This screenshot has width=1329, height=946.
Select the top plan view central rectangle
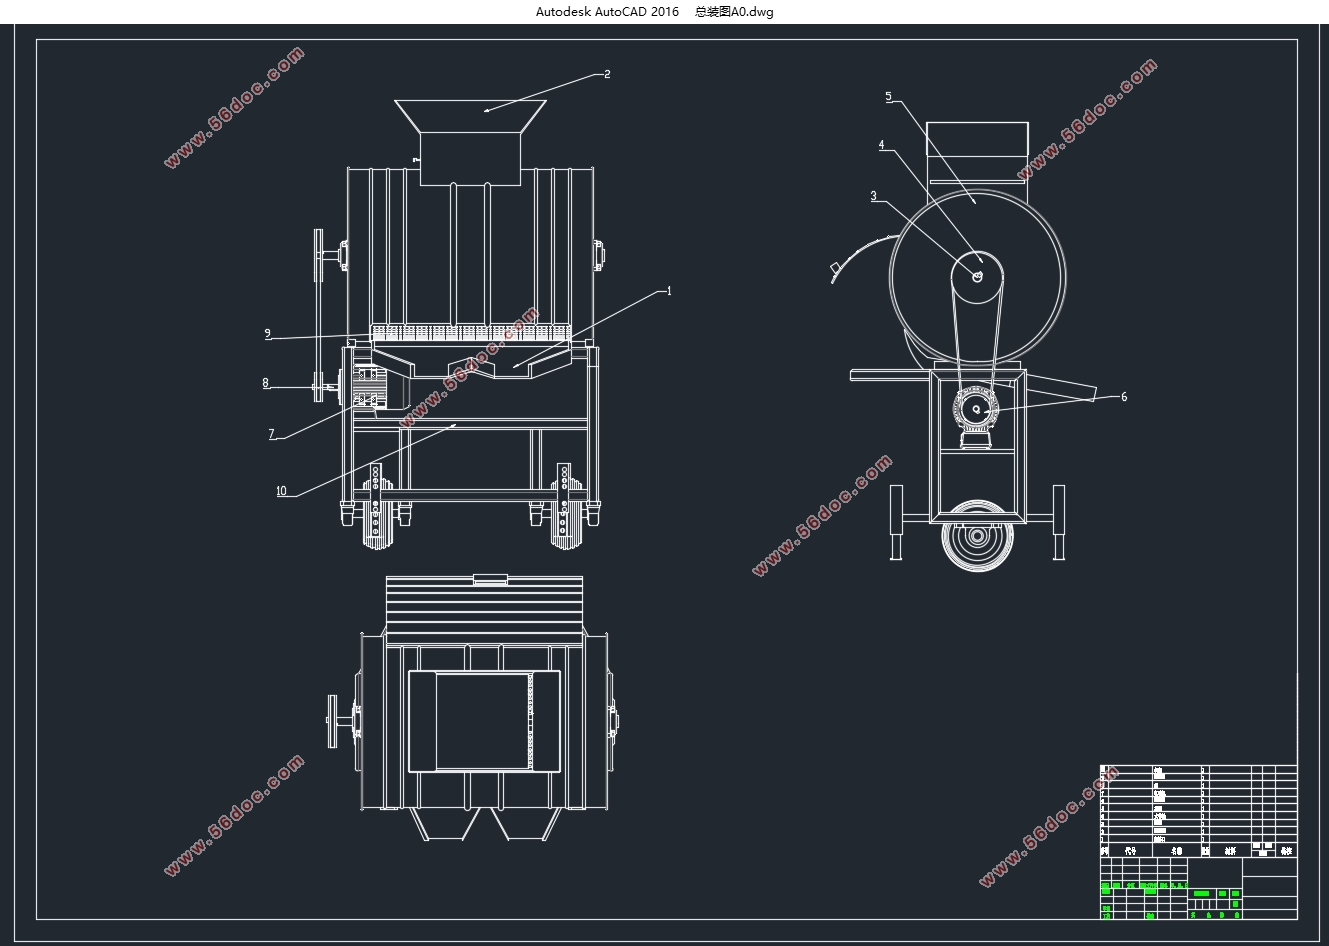click(x=484, y=721)
